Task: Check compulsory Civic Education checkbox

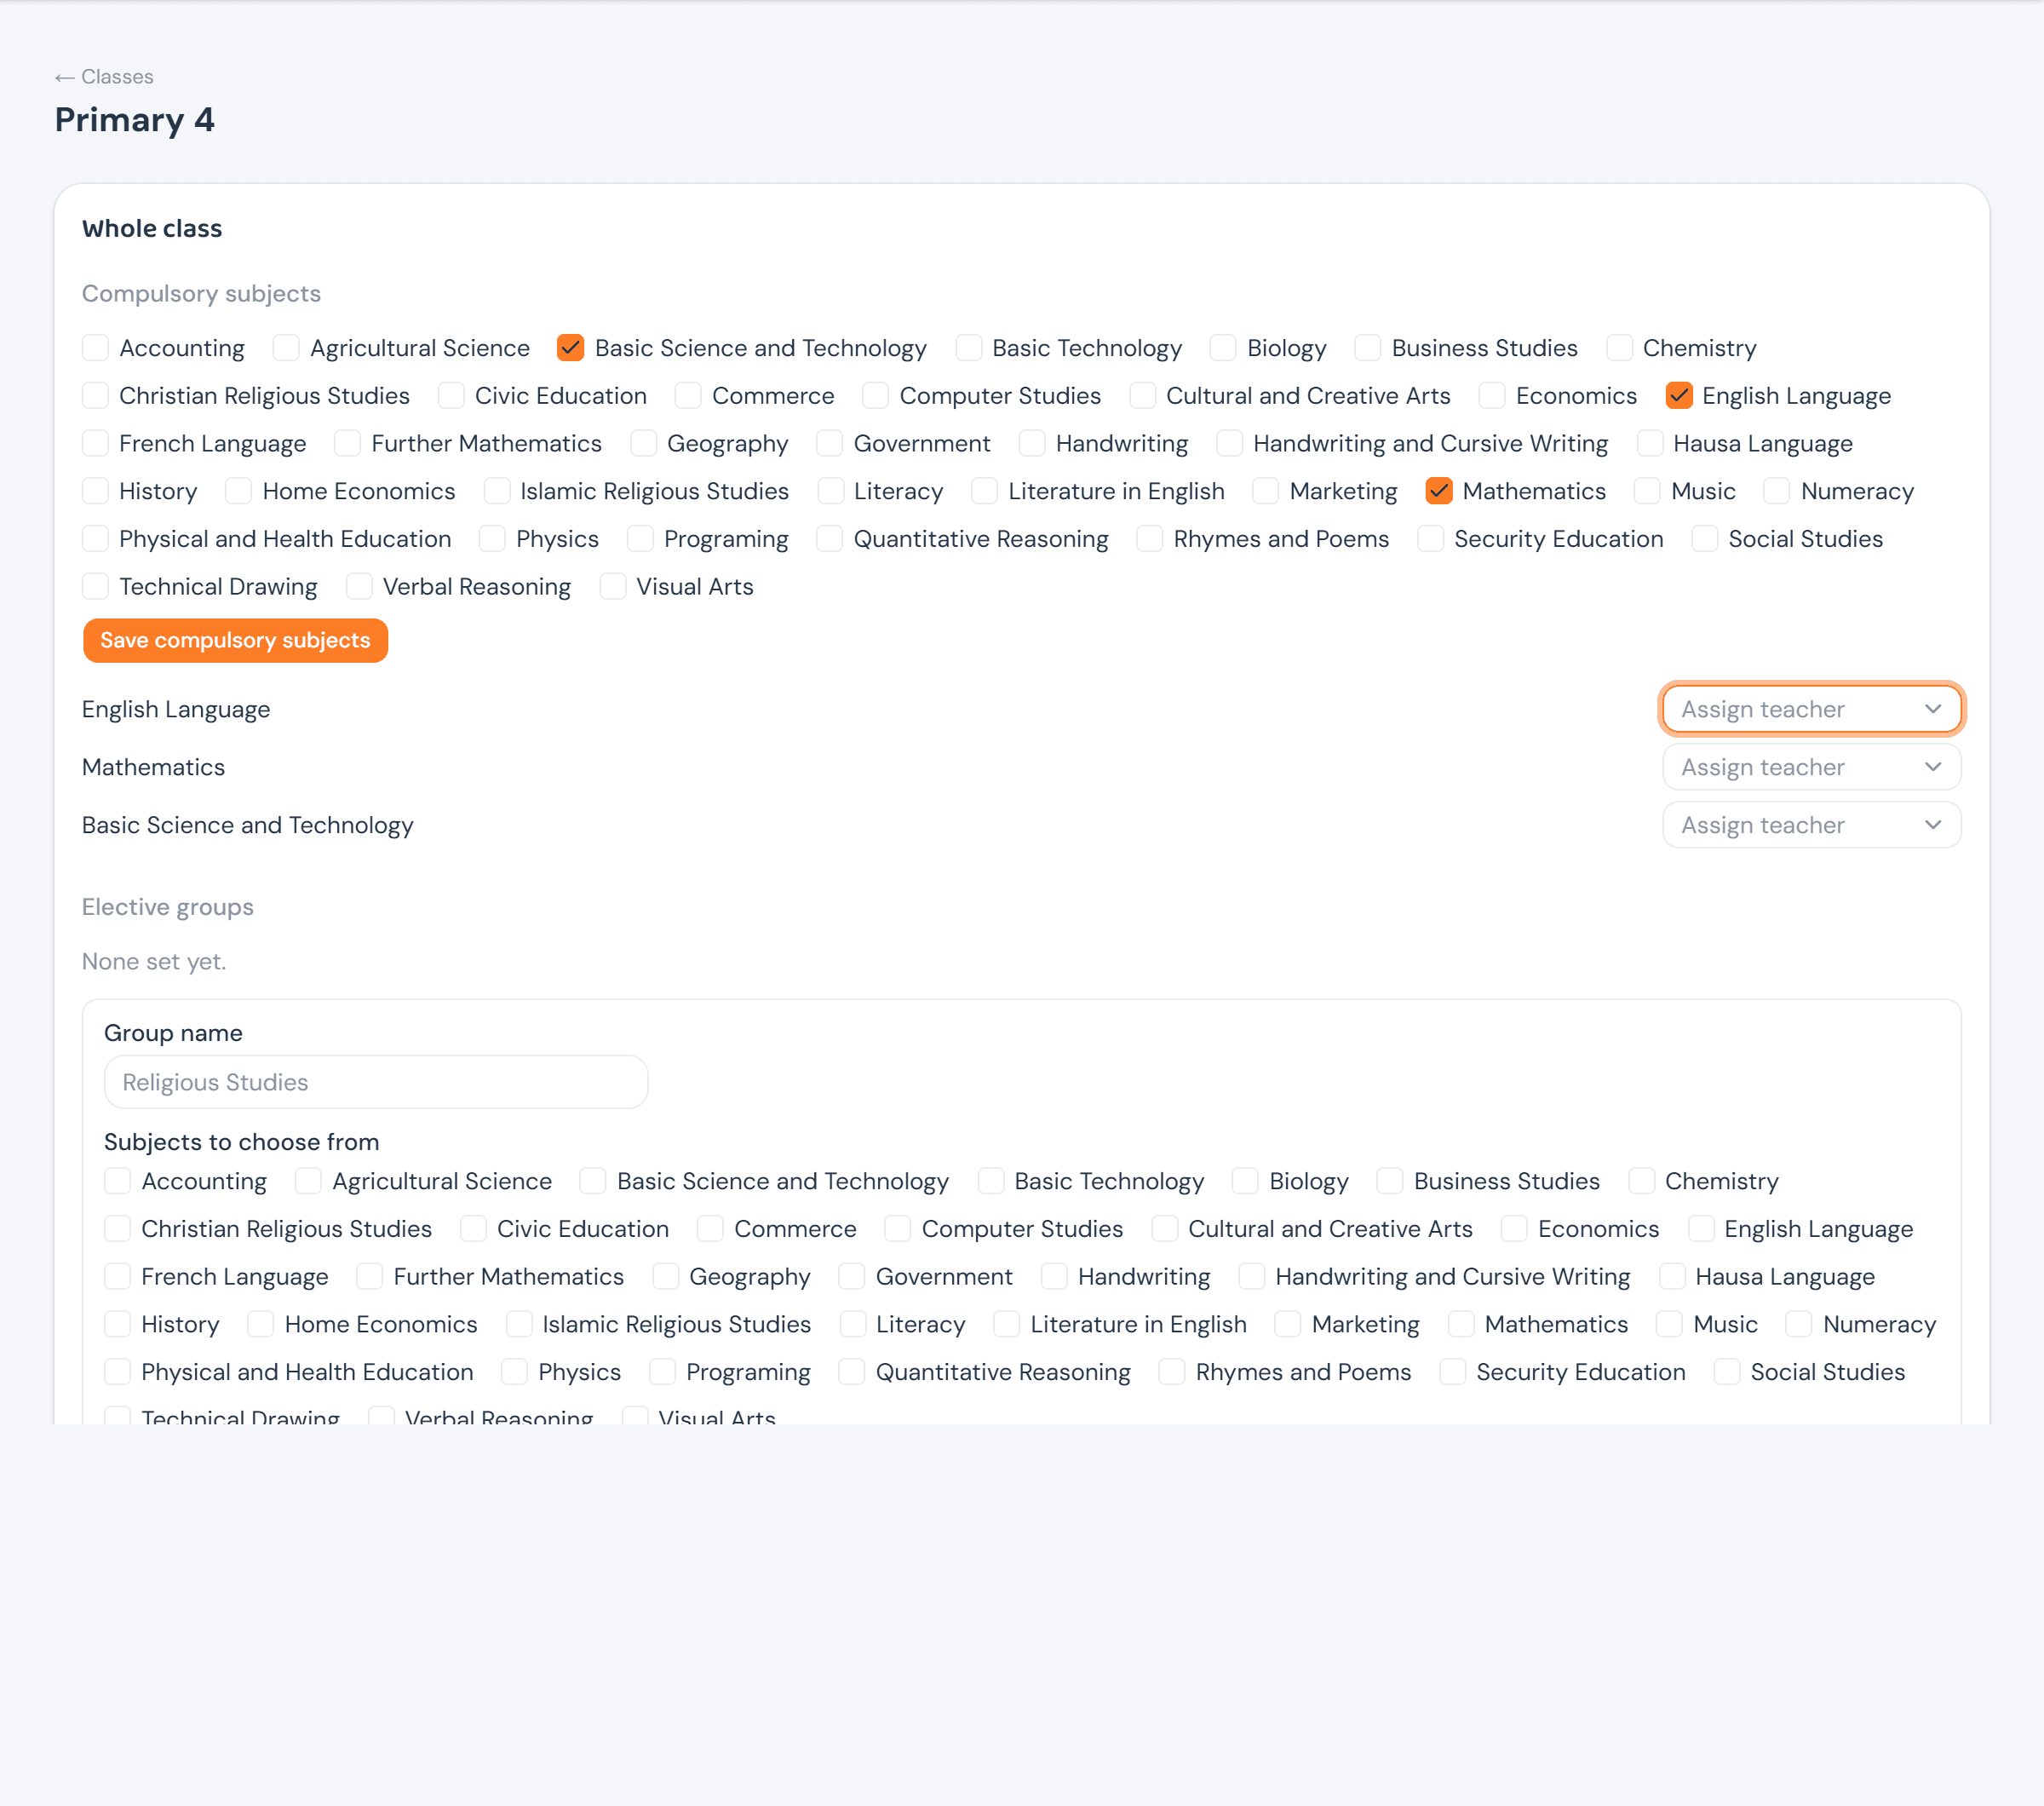Action: (x=452, y=396)
